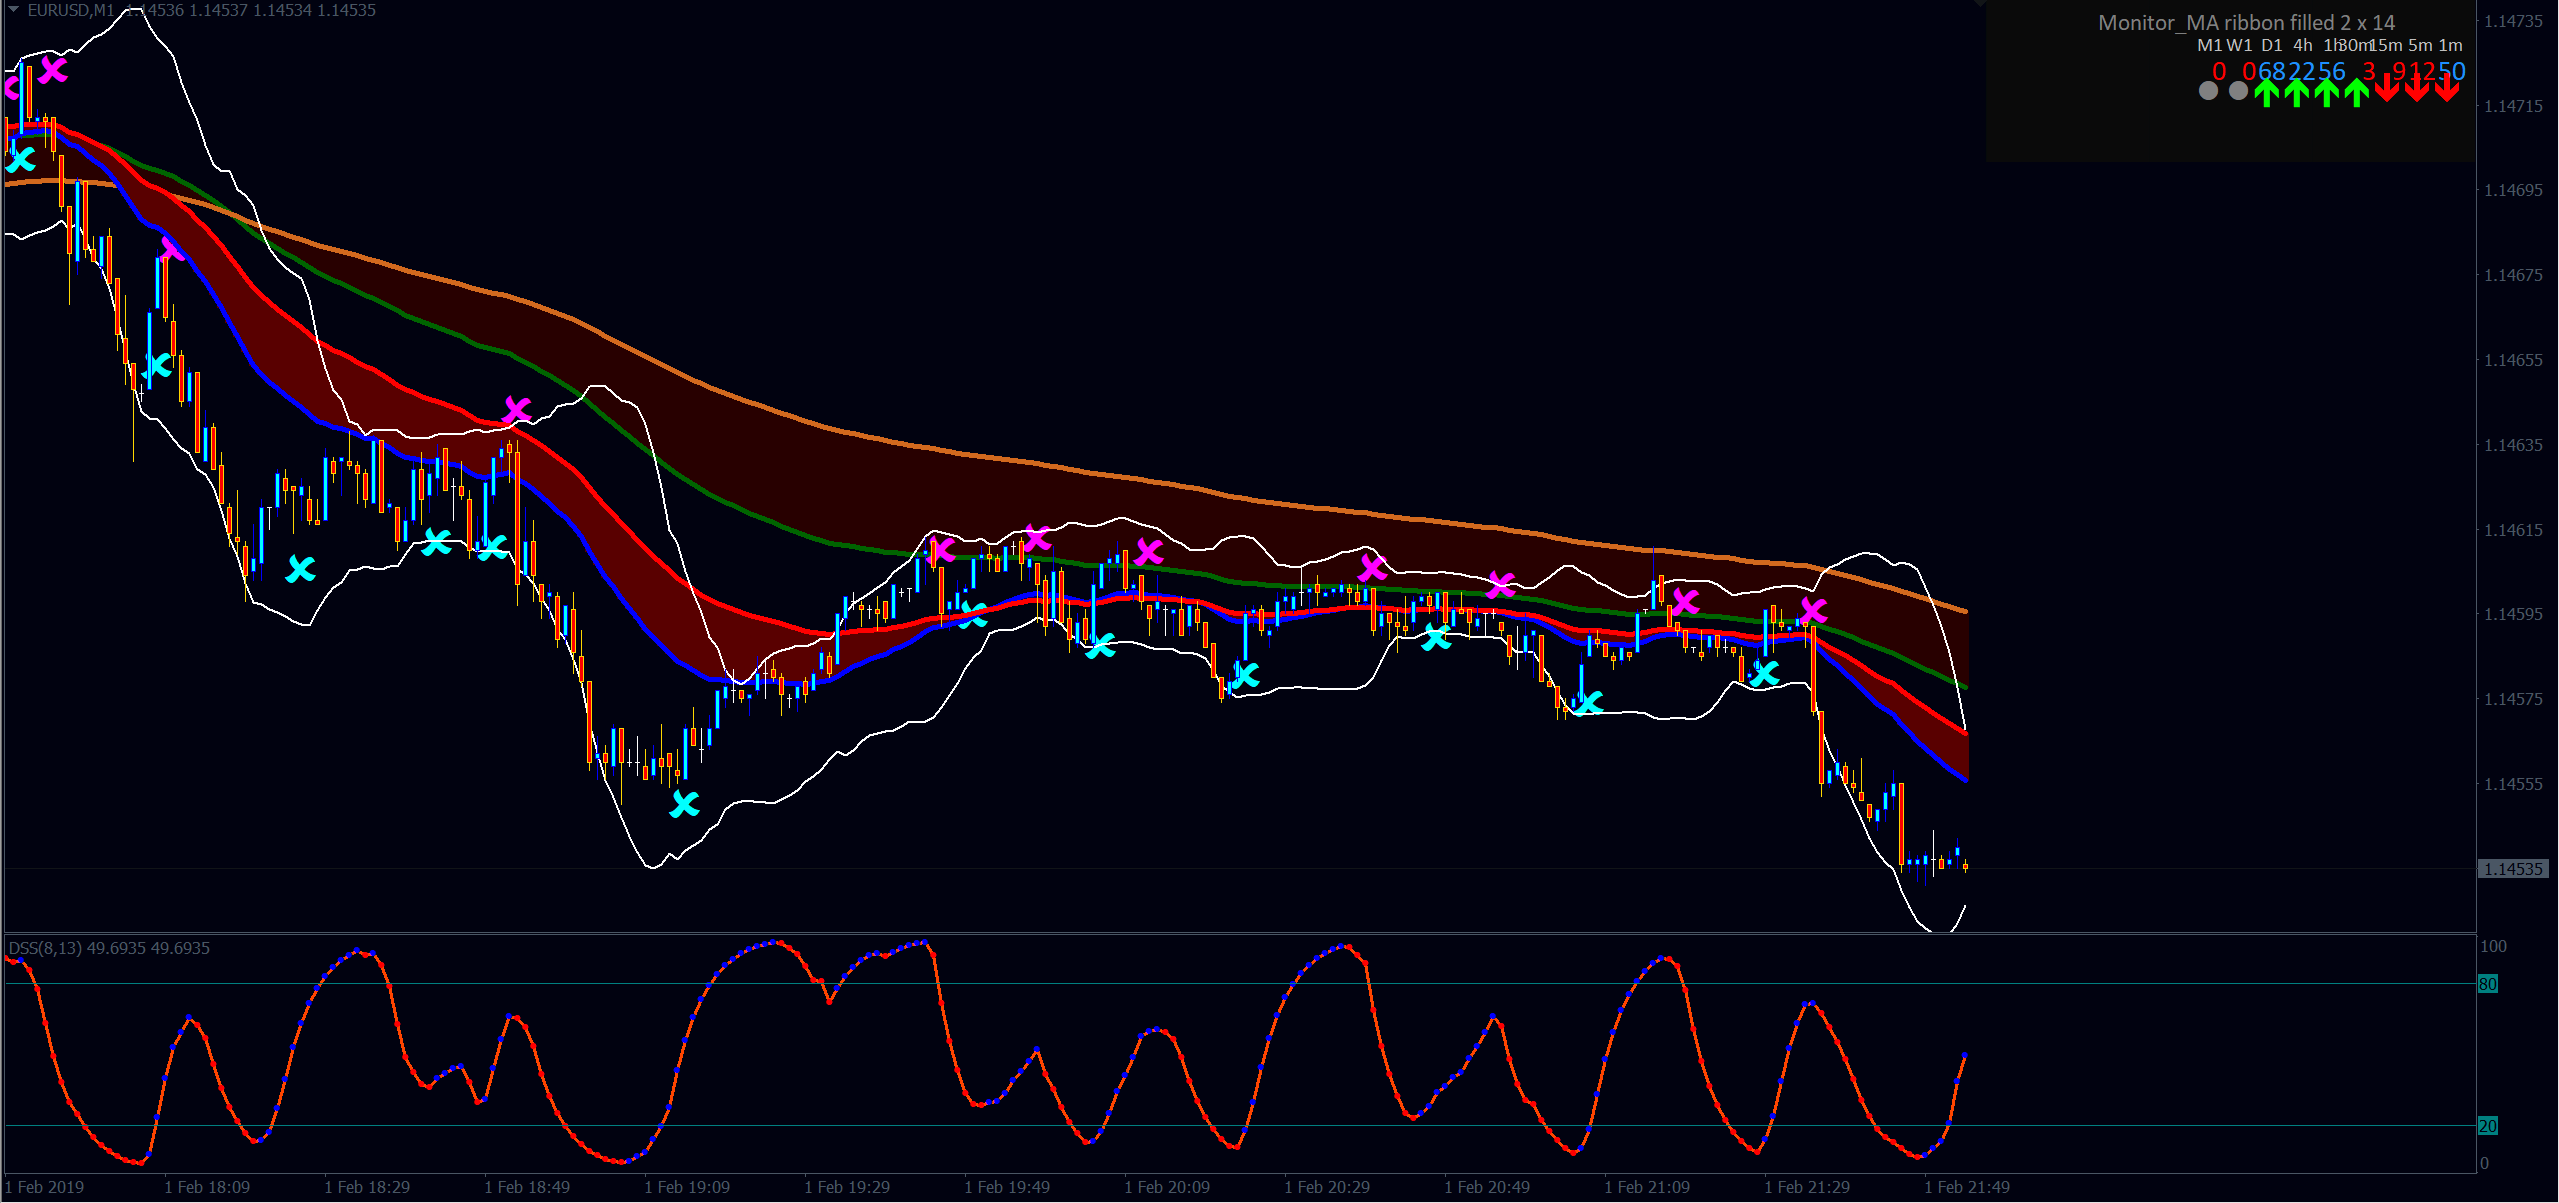Click the current price tag 1.14535

click(2512, 869)
